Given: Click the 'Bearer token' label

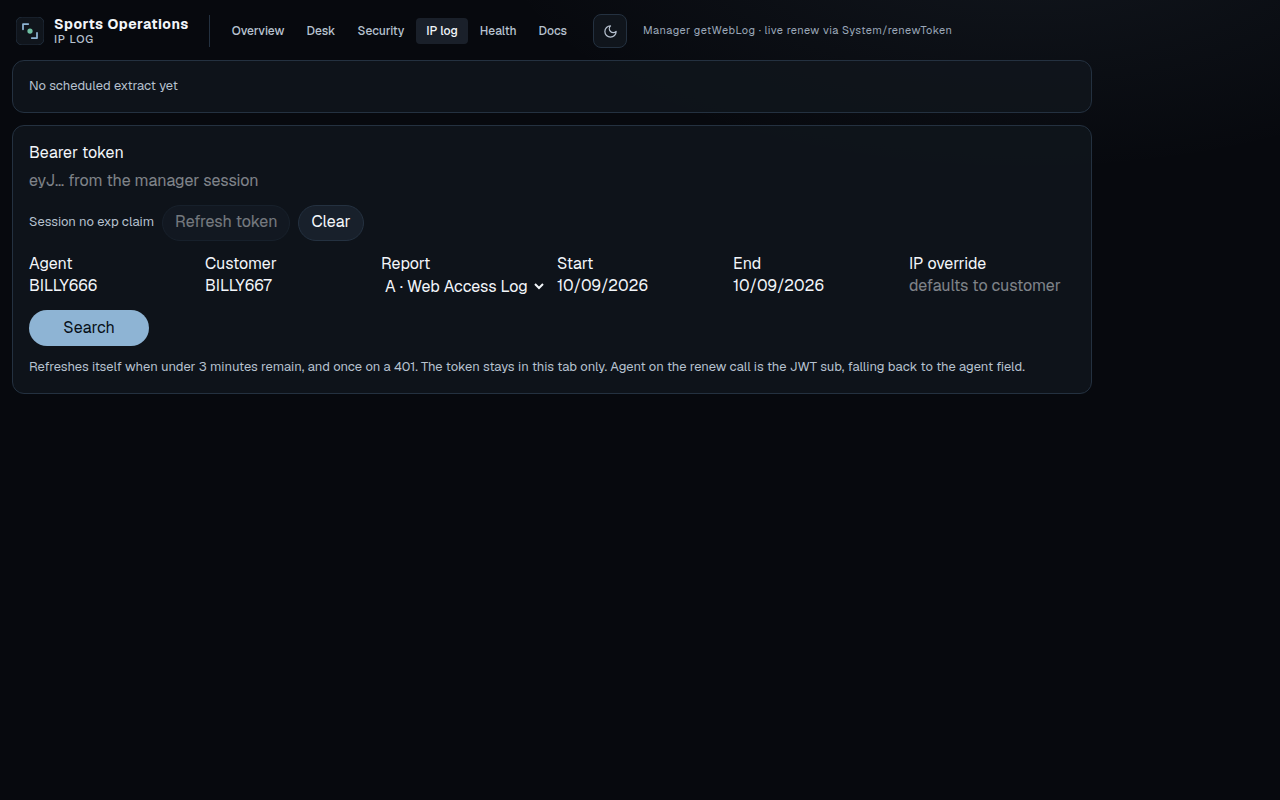Looking at the screenshot, I should 76,153.
